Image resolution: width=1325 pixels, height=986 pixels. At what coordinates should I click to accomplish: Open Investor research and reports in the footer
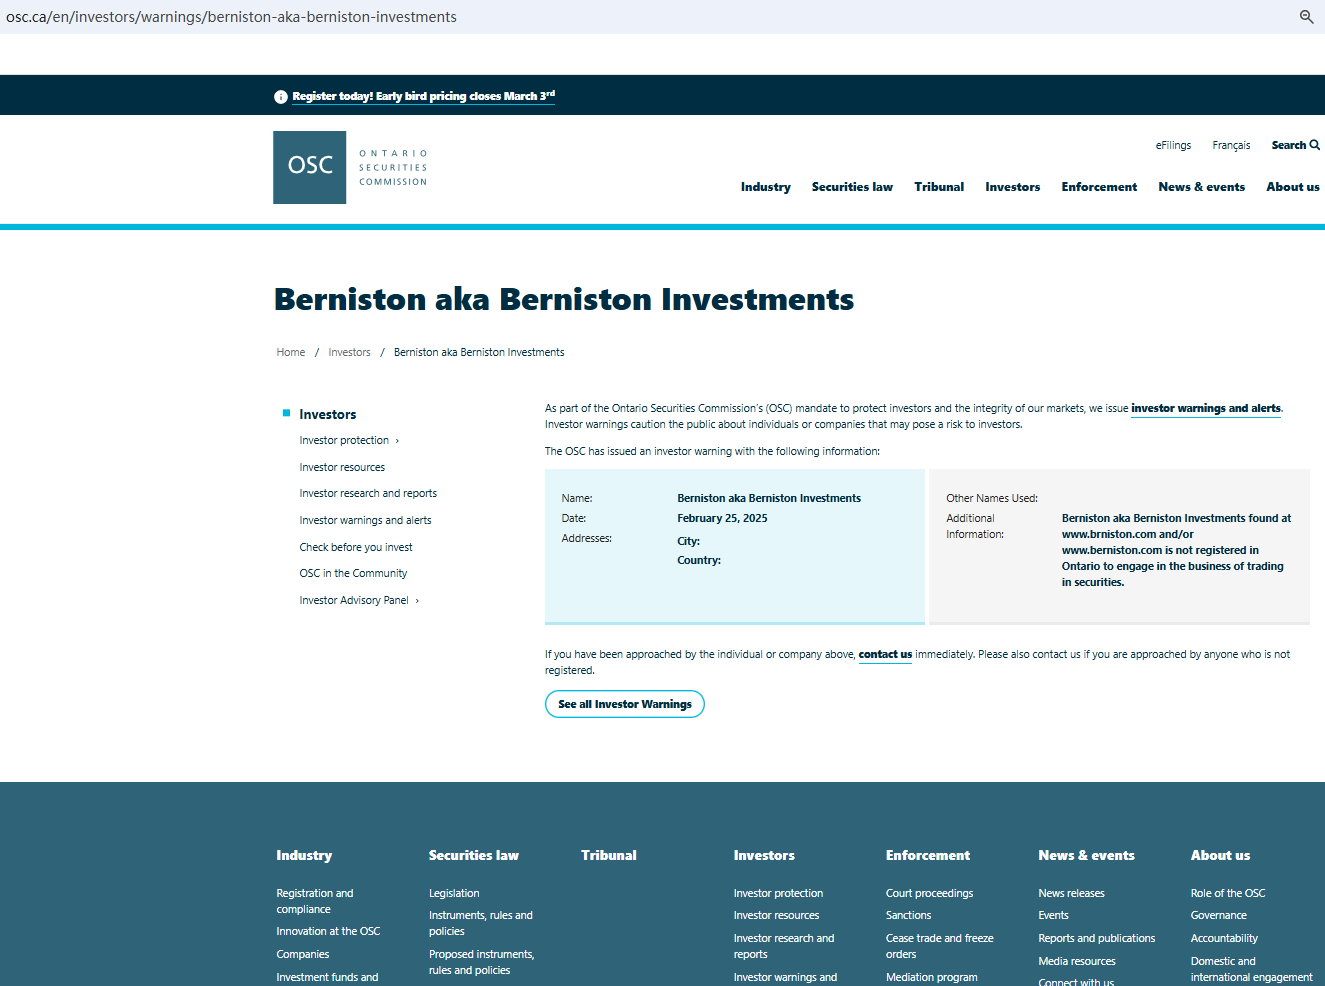coord(784,946)
